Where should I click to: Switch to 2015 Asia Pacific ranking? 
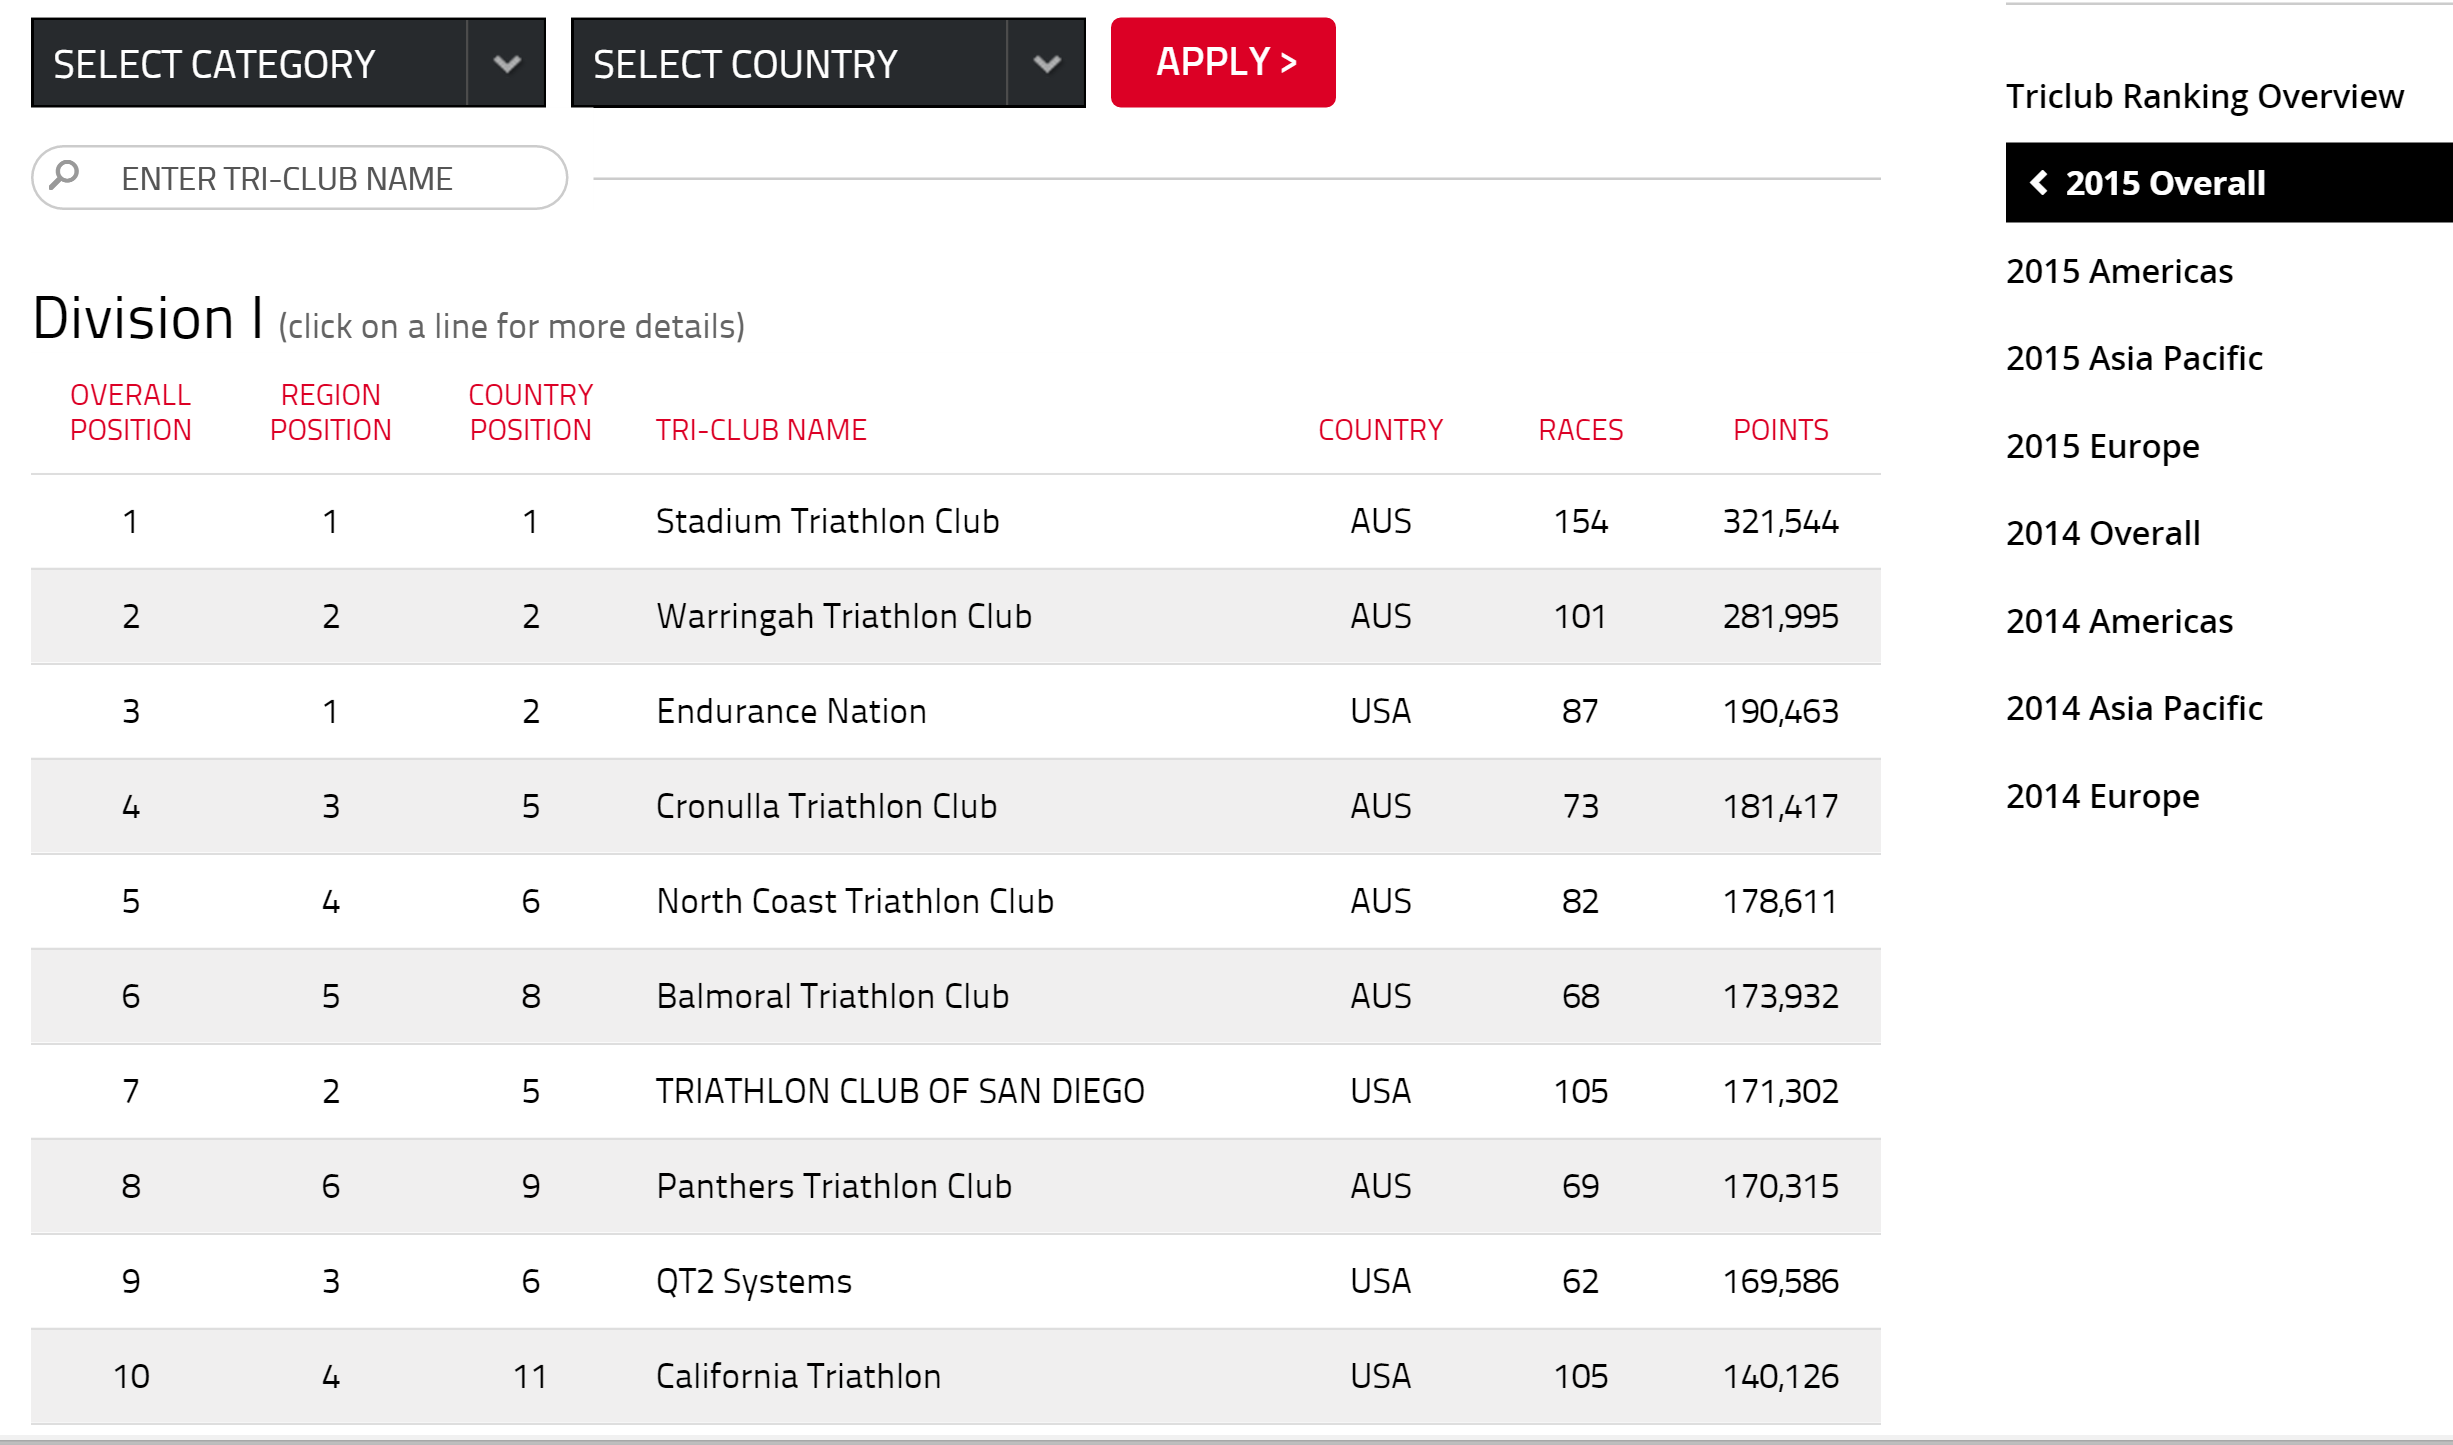tap(2134, 358)
